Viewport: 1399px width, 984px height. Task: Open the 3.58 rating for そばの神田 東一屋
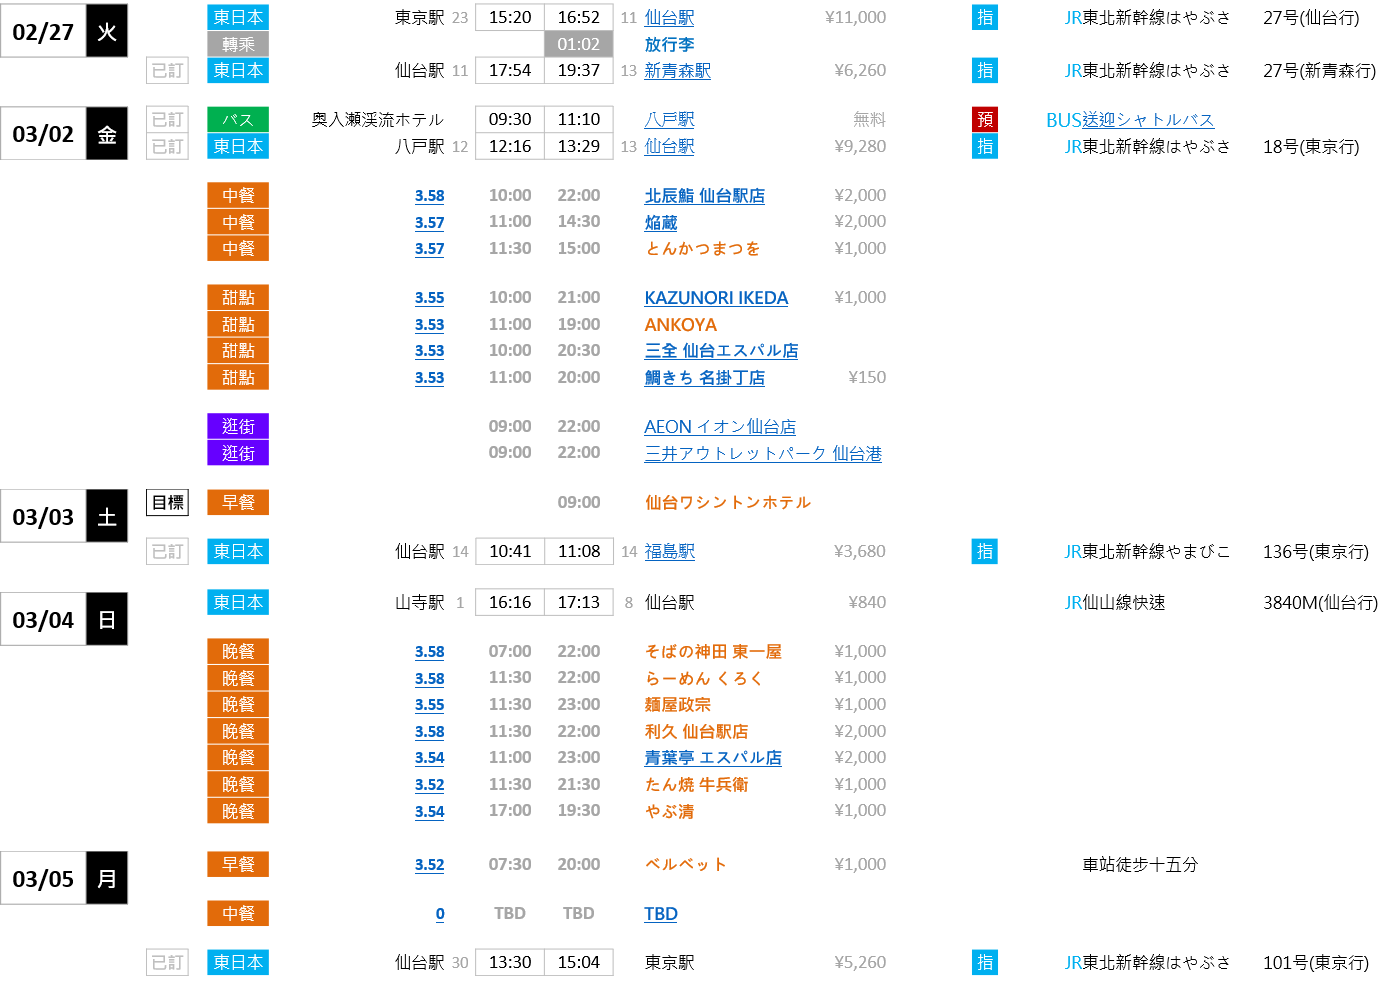pos(429,652)
